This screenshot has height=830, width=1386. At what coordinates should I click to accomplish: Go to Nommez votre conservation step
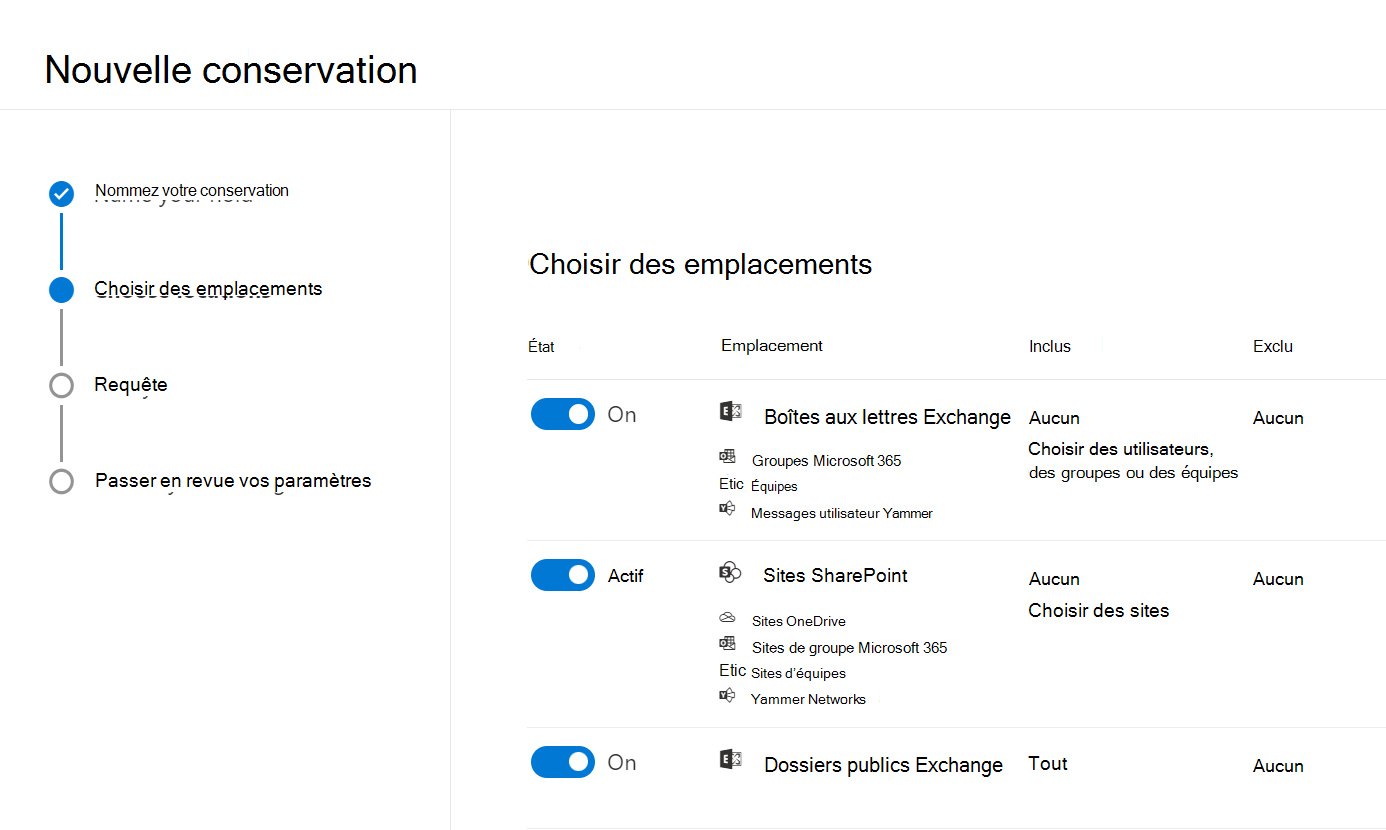pos(192,190)
